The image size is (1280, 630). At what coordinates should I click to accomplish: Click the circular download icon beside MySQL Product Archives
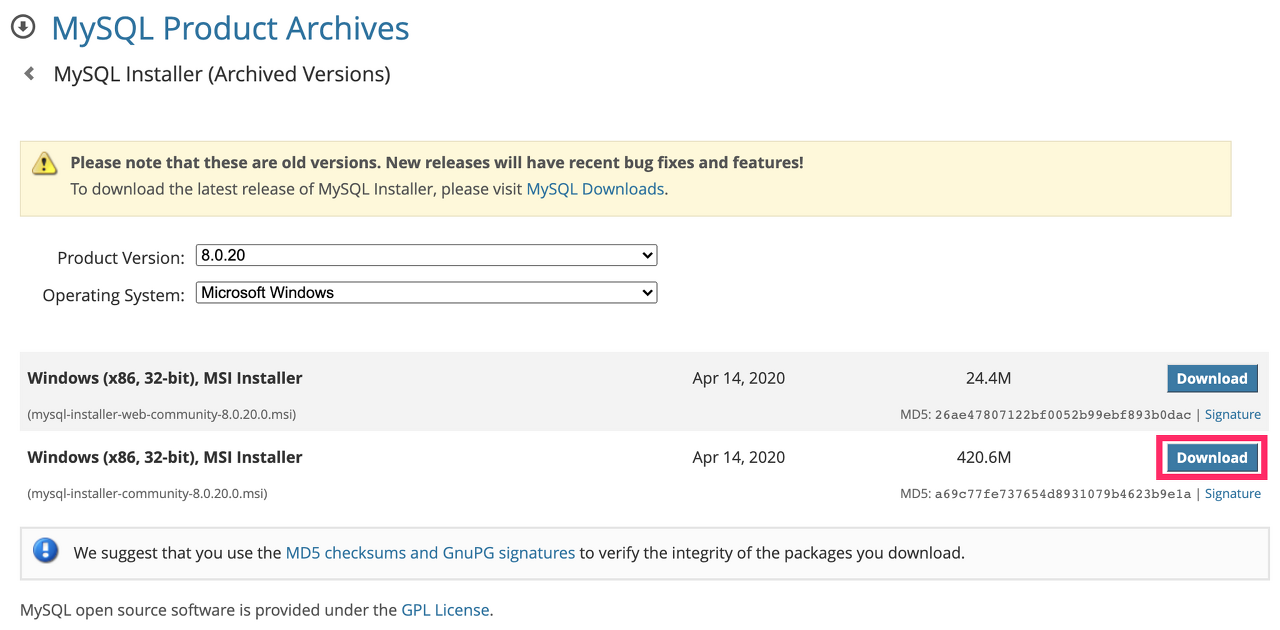pos(23,28)
